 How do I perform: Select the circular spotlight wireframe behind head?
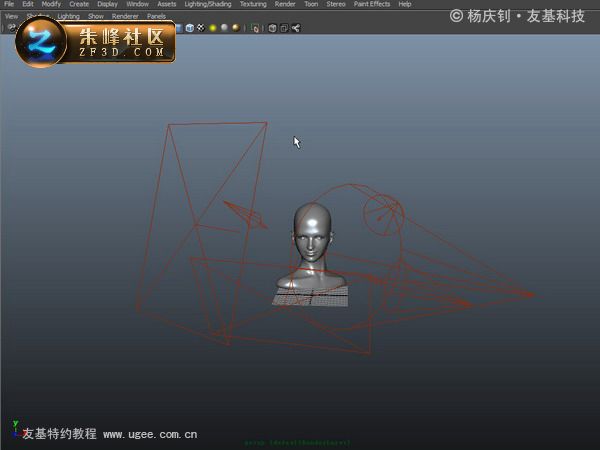[x=383, y=214]
